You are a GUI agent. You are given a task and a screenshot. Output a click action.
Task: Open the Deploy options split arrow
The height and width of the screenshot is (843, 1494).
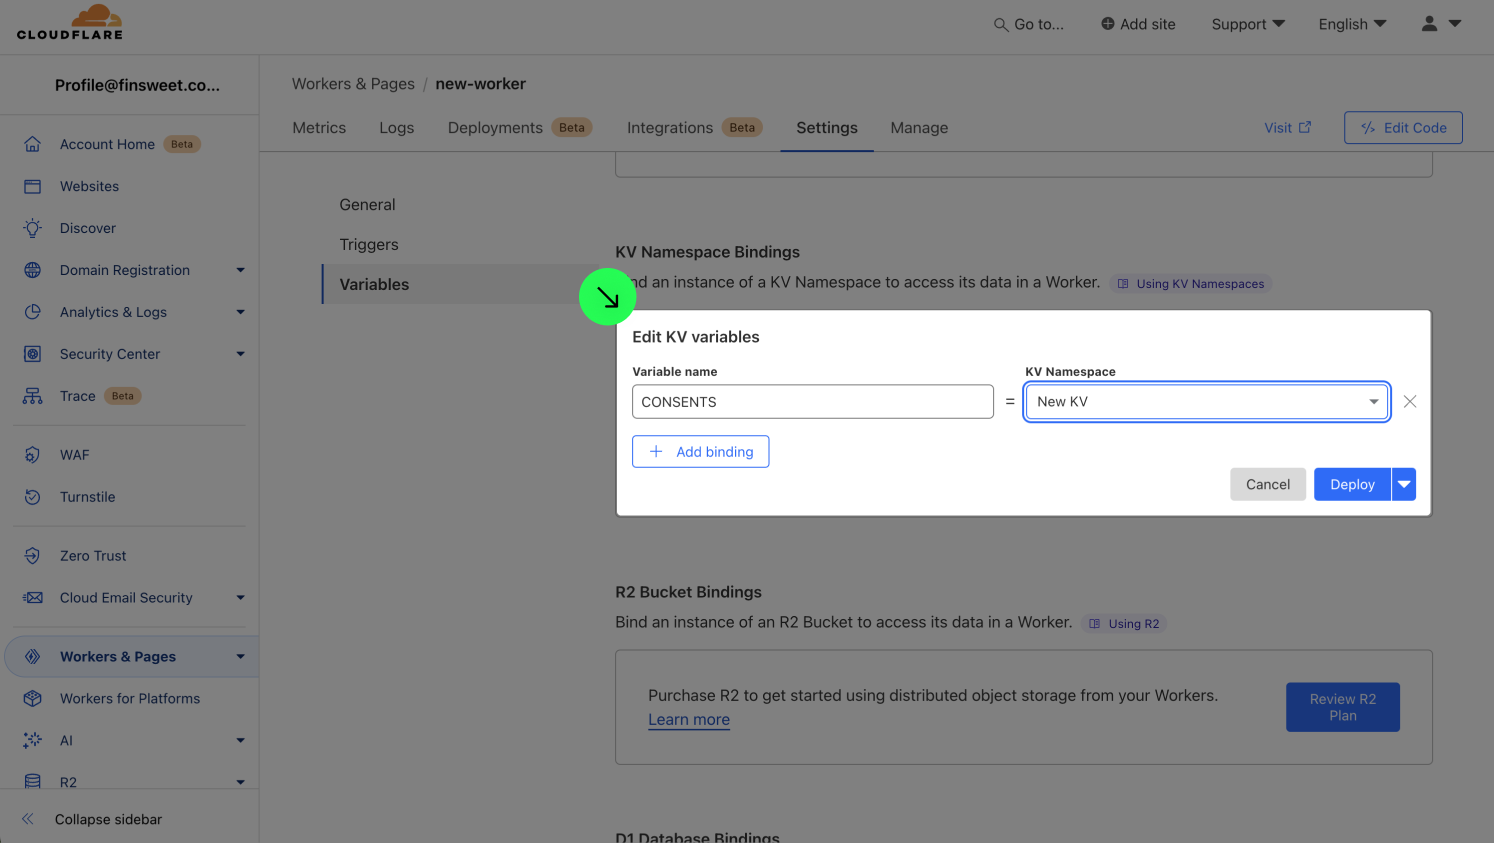[x=1404, y=484]
